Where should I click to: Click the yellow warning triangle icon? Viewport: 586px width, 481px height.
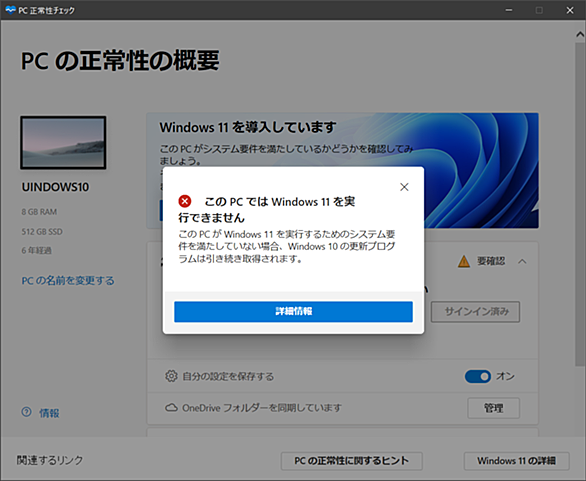464,261
